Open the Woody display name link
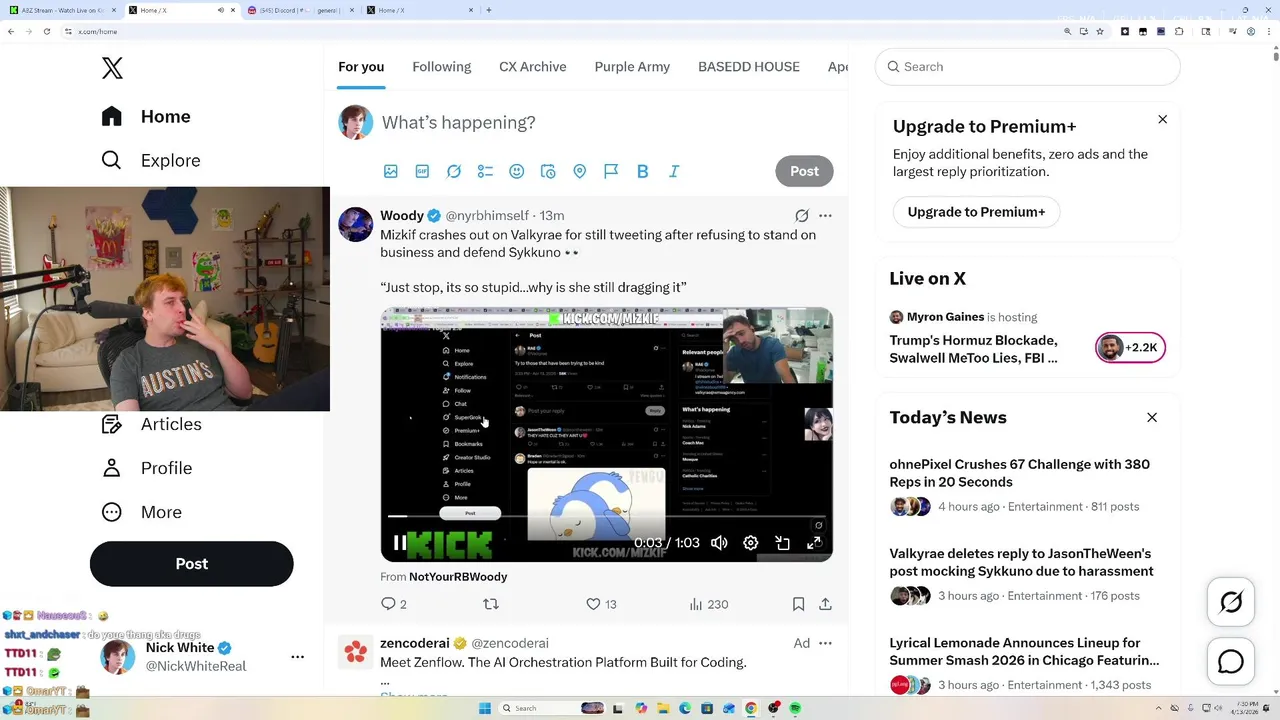 pos(402,215)
